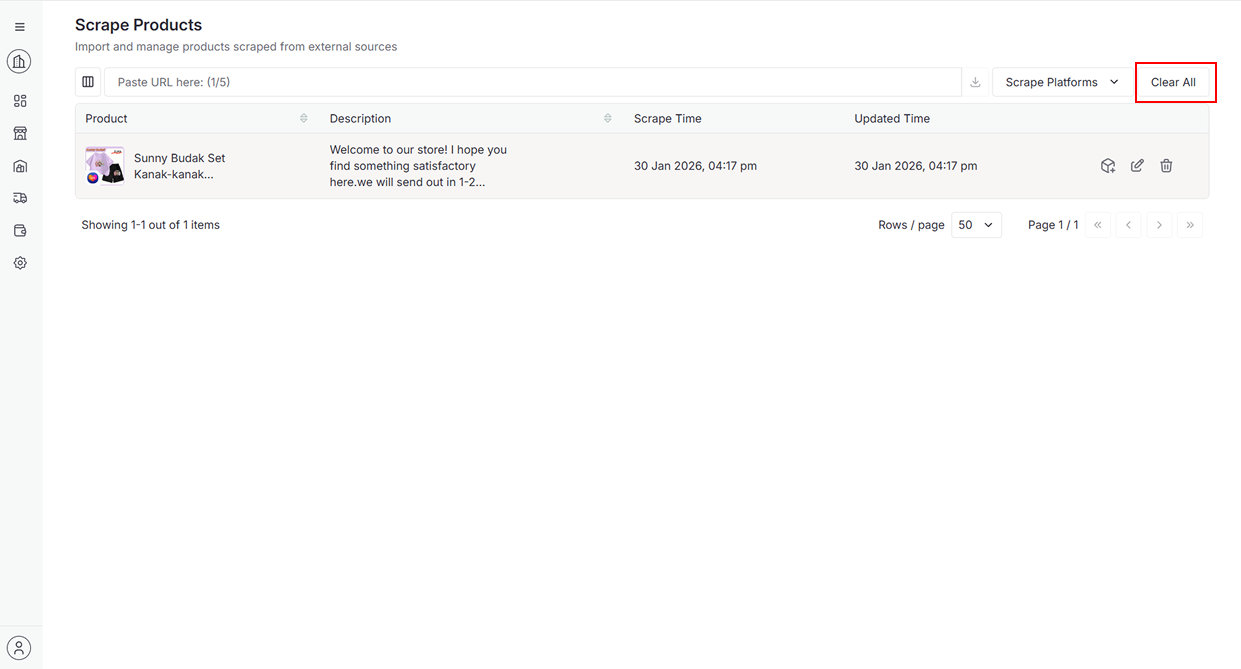The width and height of the screenshot is (1241, 669).
Task: Open the delivery truck icon in sidebar
Action: pyautogui.click(x=20, y=198)
